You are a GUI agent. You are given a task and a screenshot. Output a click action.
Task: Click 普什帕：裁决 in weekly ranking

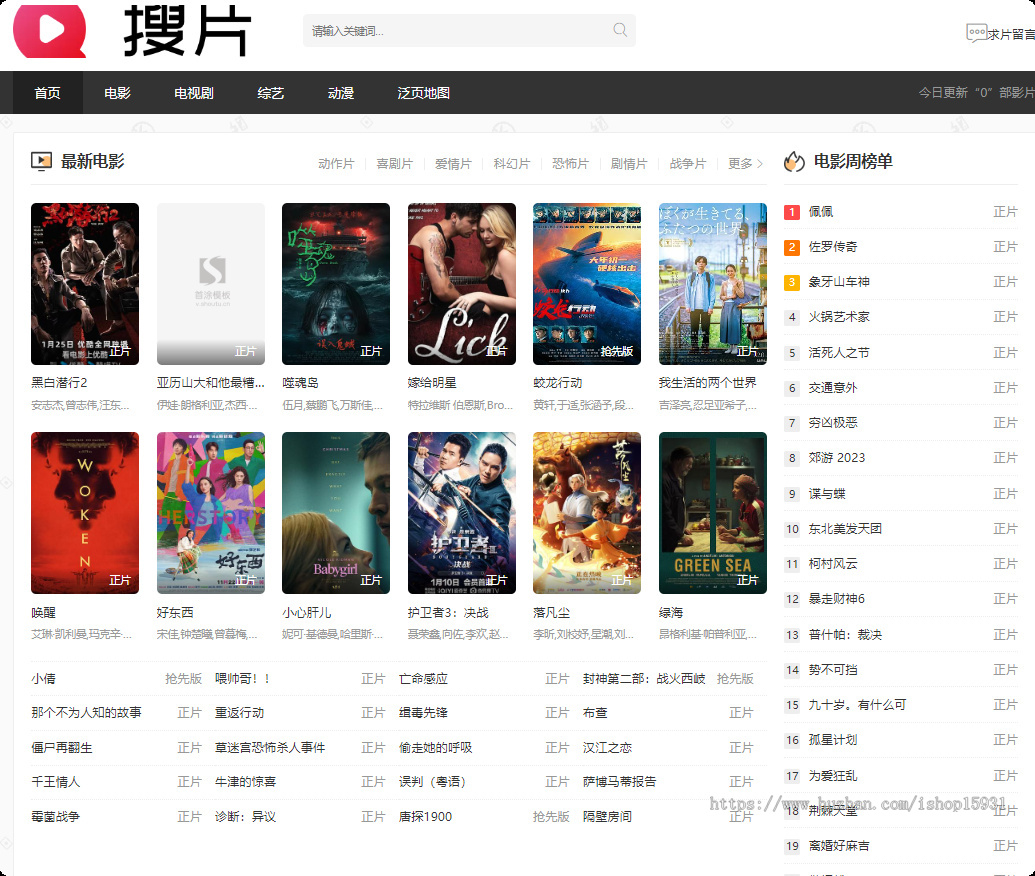click(846, 635)
